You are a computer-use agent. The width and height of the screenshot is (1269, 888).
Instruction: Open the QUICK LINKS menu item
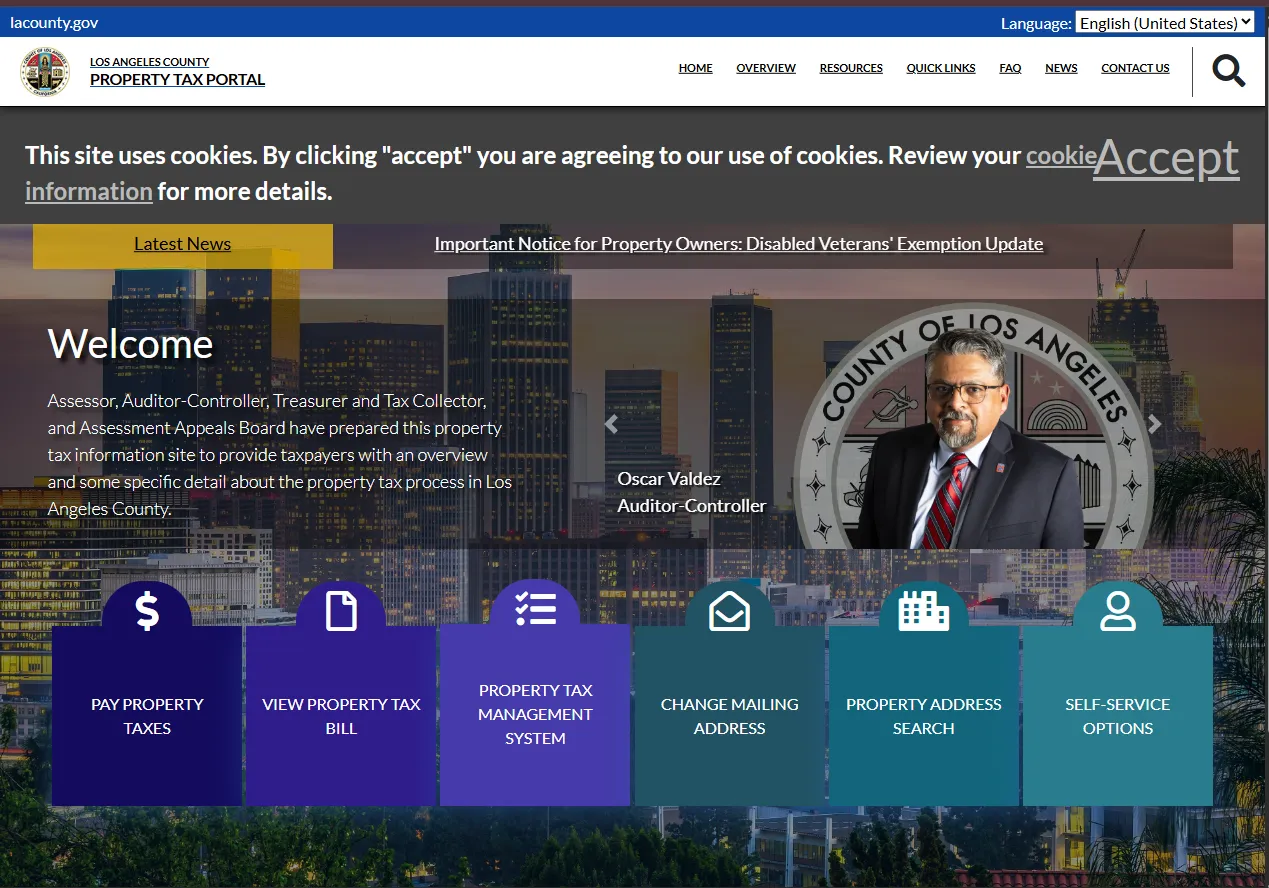tap(941, 68)
